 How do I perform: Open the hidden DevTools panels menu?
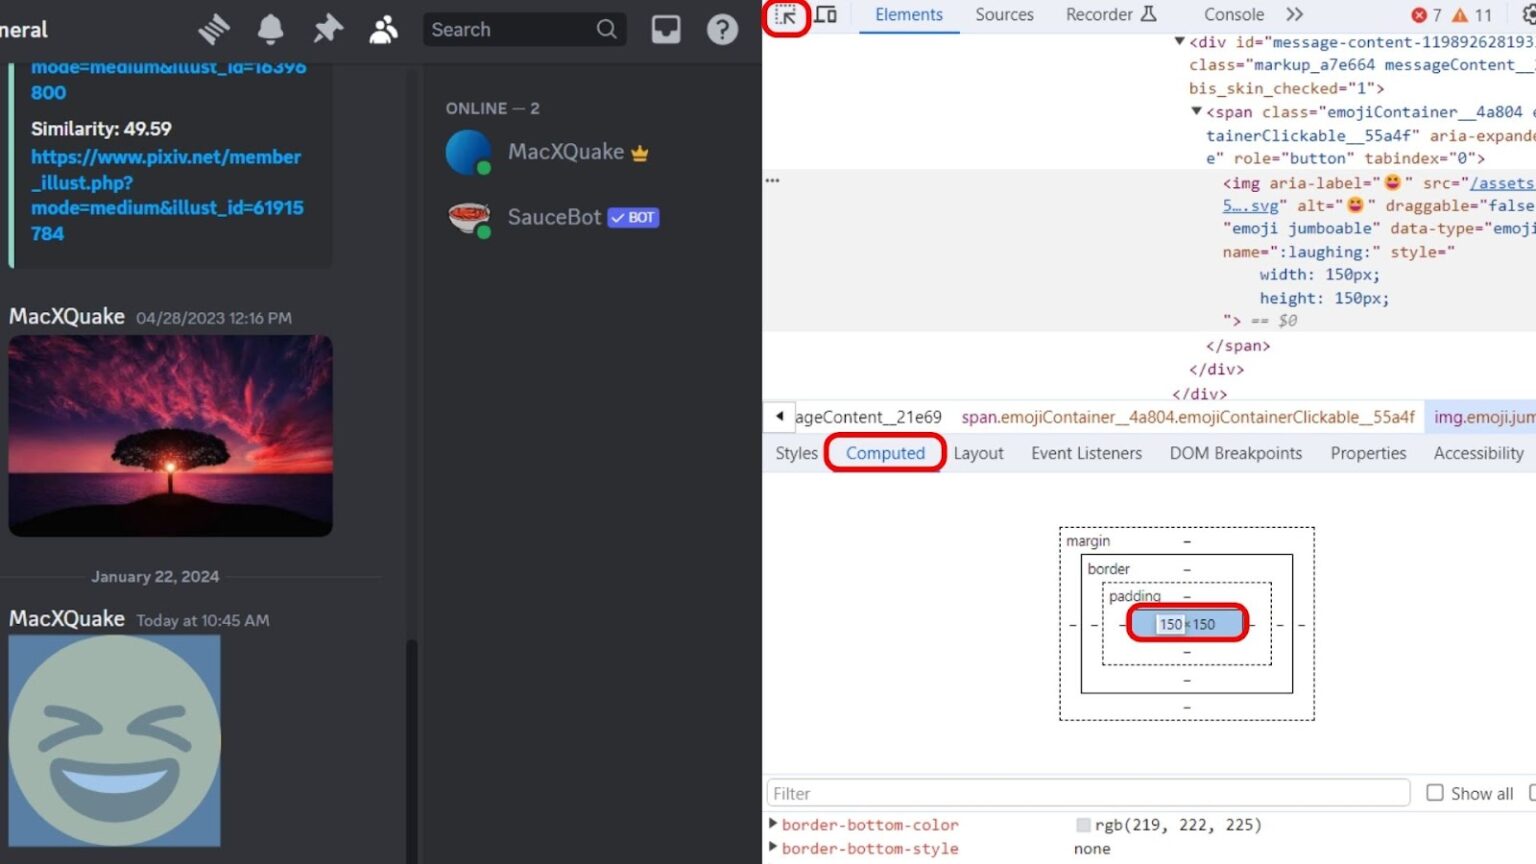(x=1294, y=15)
